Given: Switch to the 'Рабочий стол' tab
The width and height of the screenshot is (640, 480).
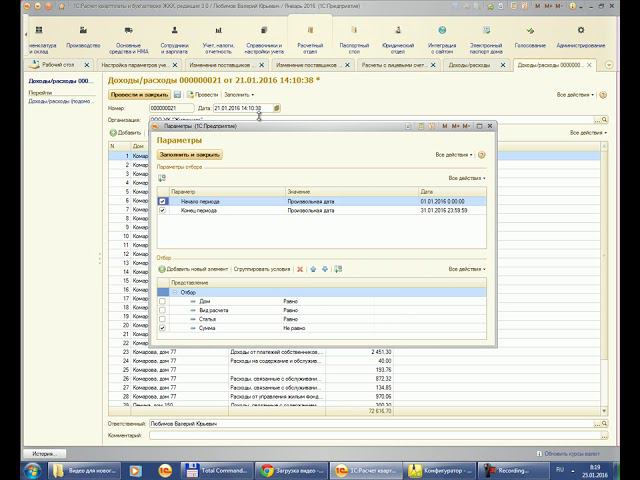Looking at the screenshot, I should coord(55,65).
